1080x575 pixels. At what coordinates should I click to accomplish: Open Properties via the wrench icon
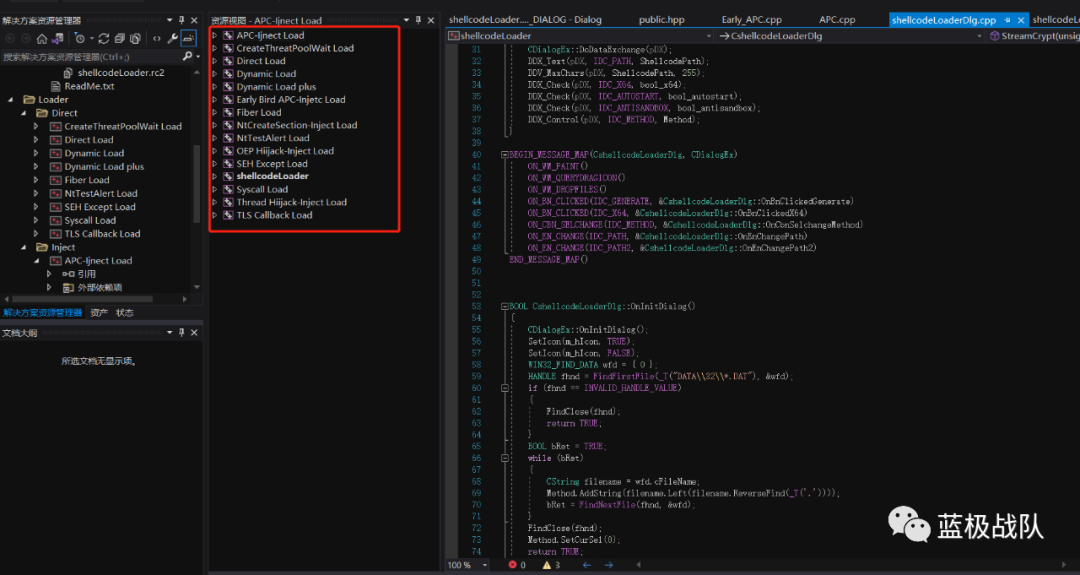point(172,39)
